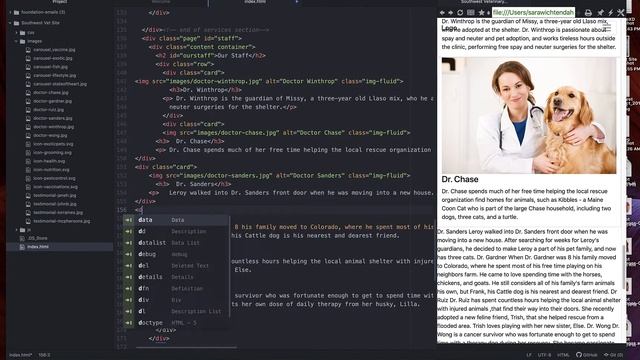This screenshot has width=640, height=360.
Task: Click the print icon in preview toolbar
Action: [x=588, y=13]
